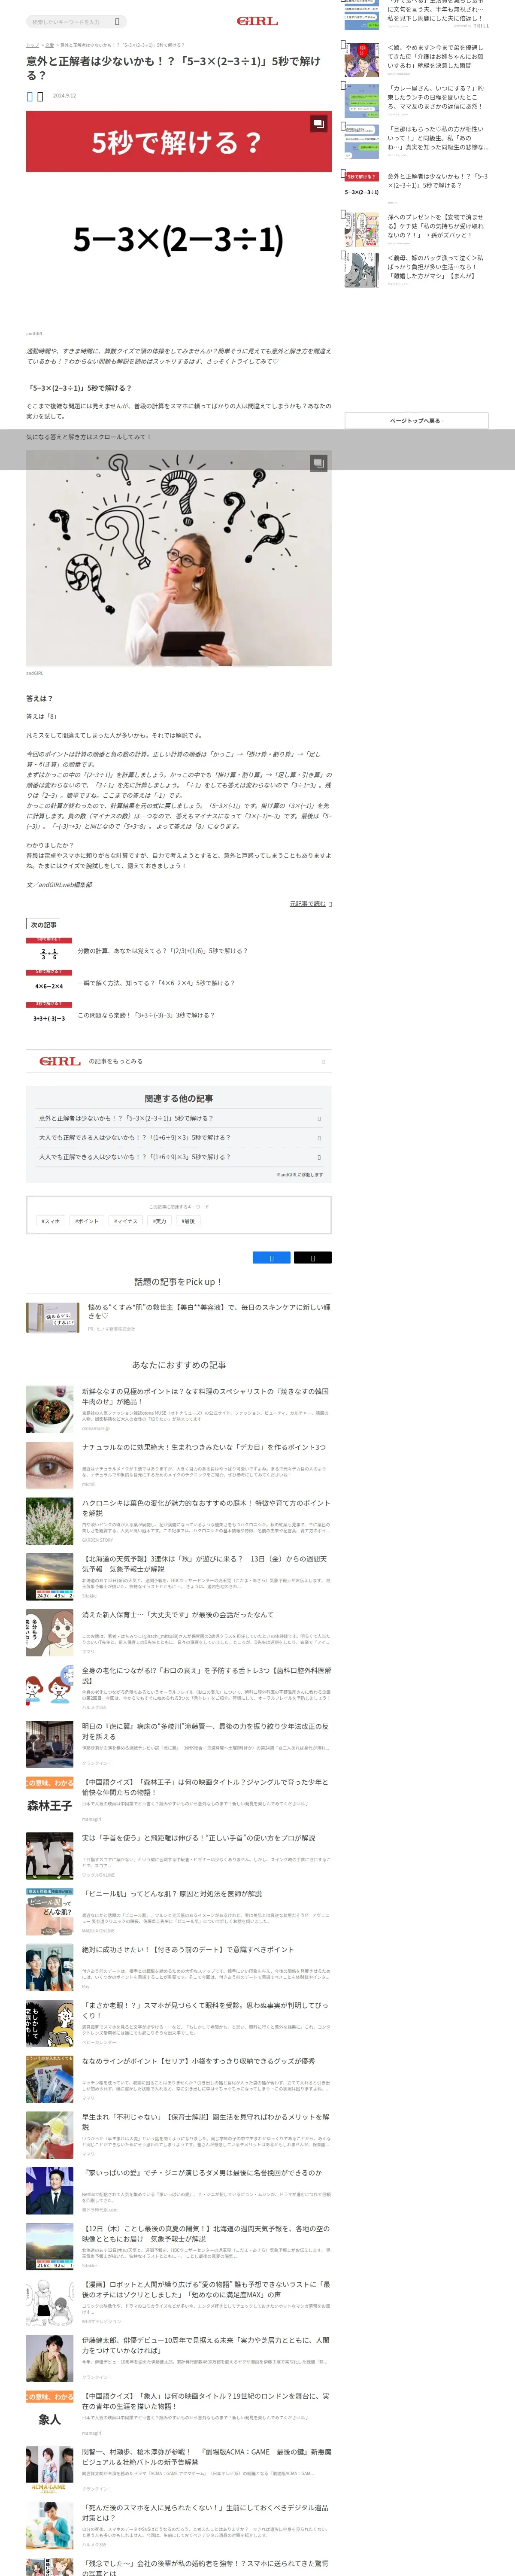515x2576 pixels.
Task: Follow the 'トップ' breadcrumb link
Action: click(32, 45)
